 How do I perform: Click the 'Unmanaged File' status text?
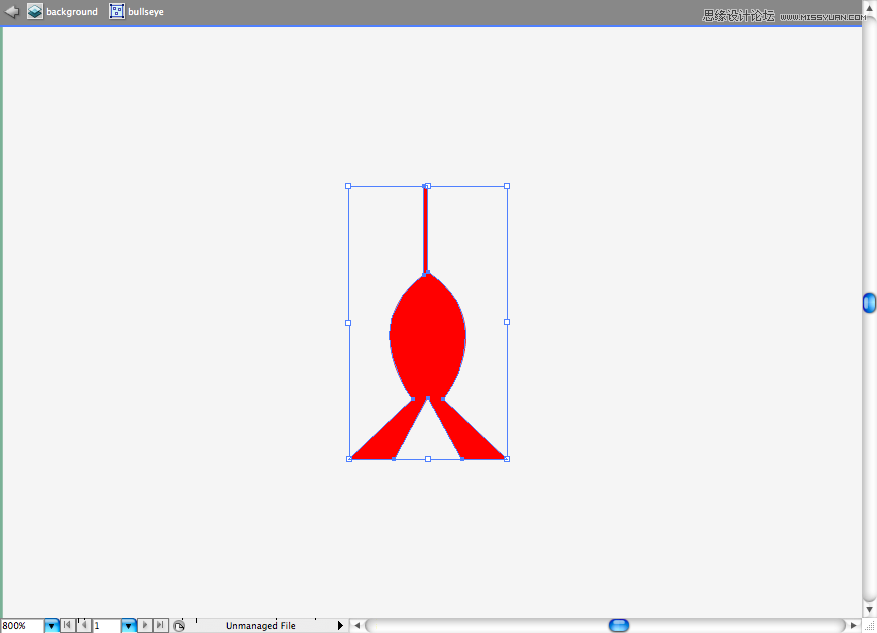pos(261,626)
